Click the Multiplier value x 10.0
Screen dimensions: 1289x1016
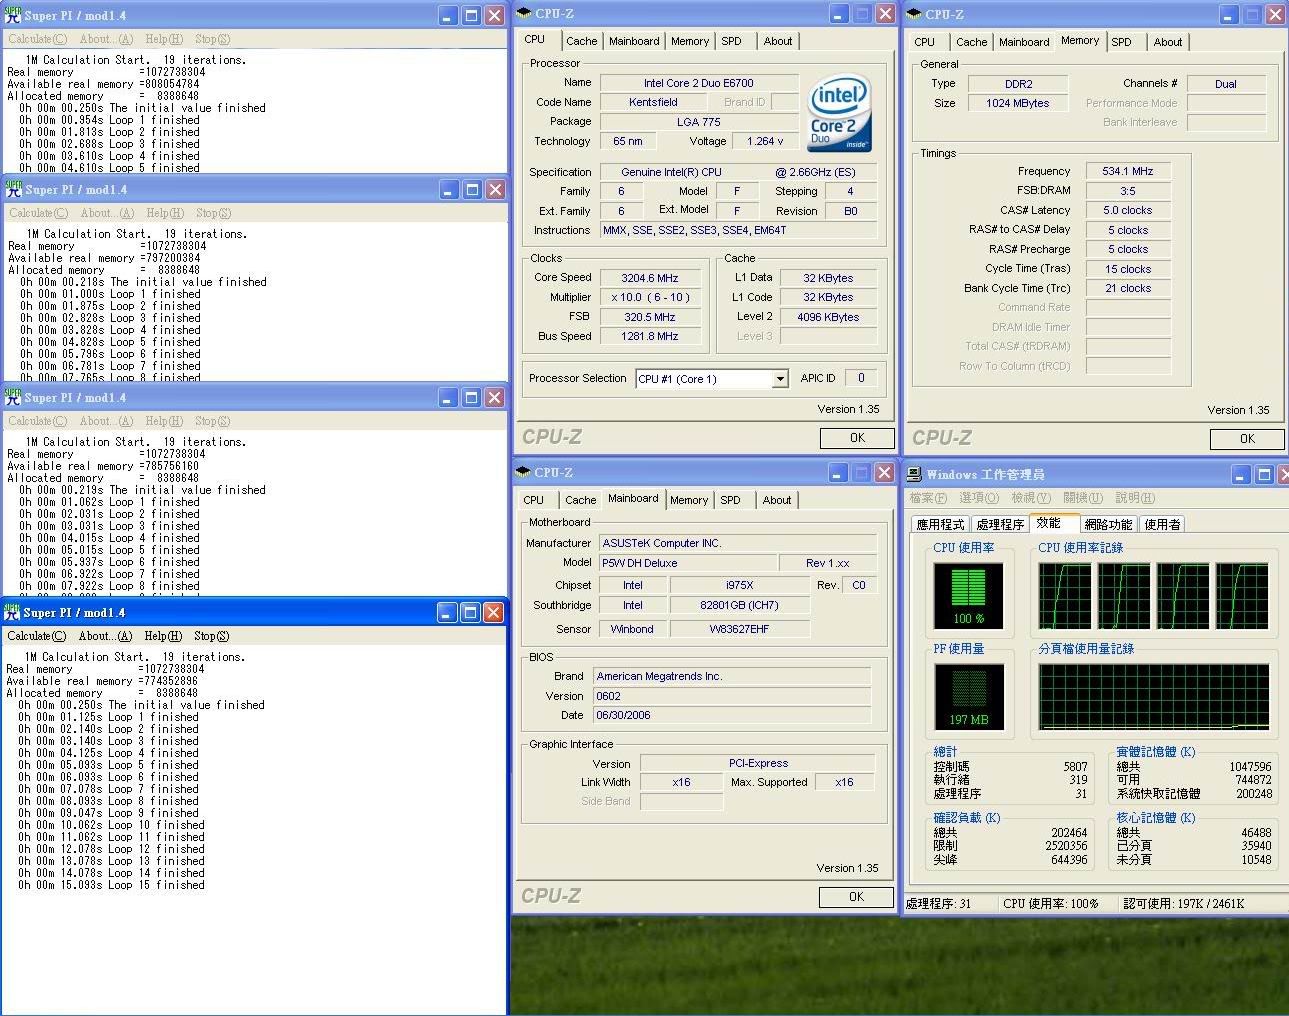click(x=650, y=297)
